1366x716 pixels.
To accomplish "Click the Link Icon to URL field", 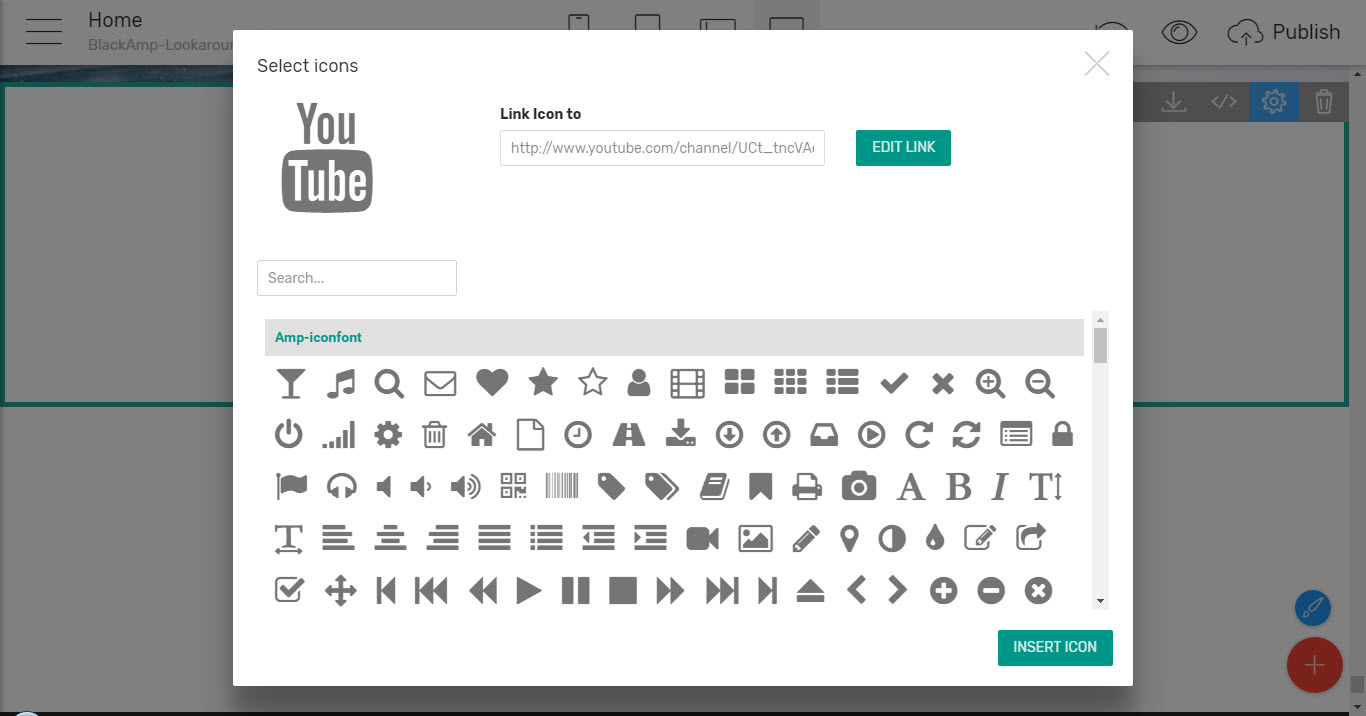I will 662,148.
